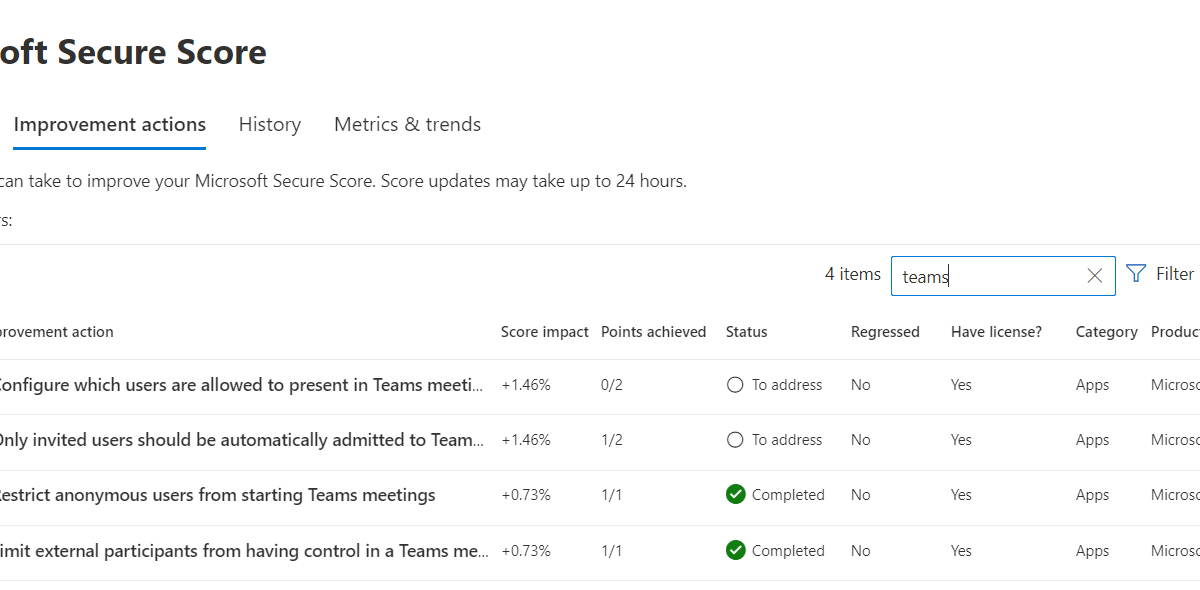Click the blue text cursor inside the search box
The width and height of the screenshot is (1200, 590).
[948, 277]
